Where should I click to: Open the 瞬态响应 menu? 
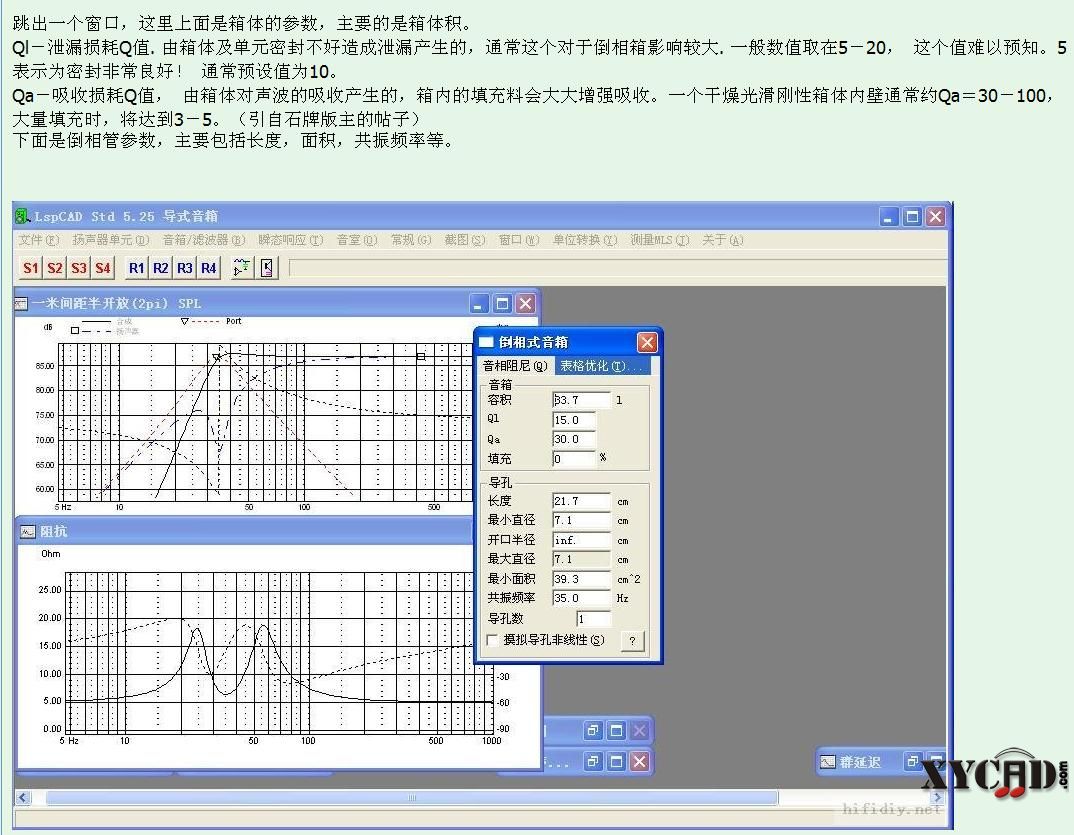(x=291, y=240)
